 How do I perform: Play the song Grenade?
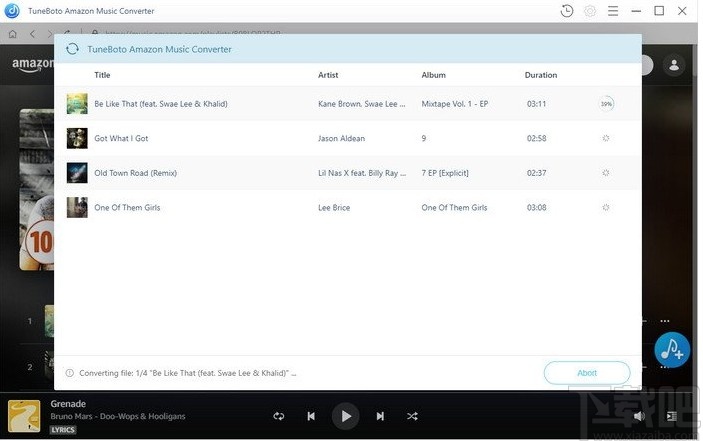[345, 416]
